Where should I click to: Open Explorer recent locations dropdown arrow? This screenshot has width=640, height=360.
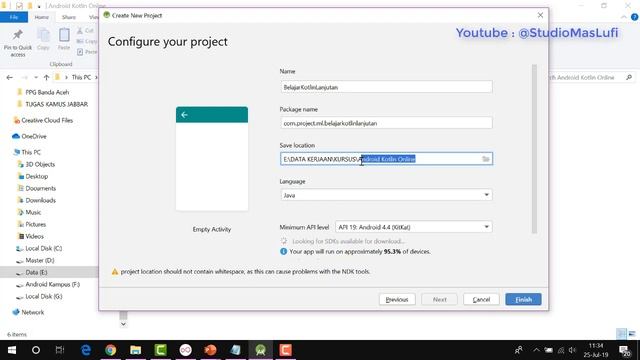[36, 77]
